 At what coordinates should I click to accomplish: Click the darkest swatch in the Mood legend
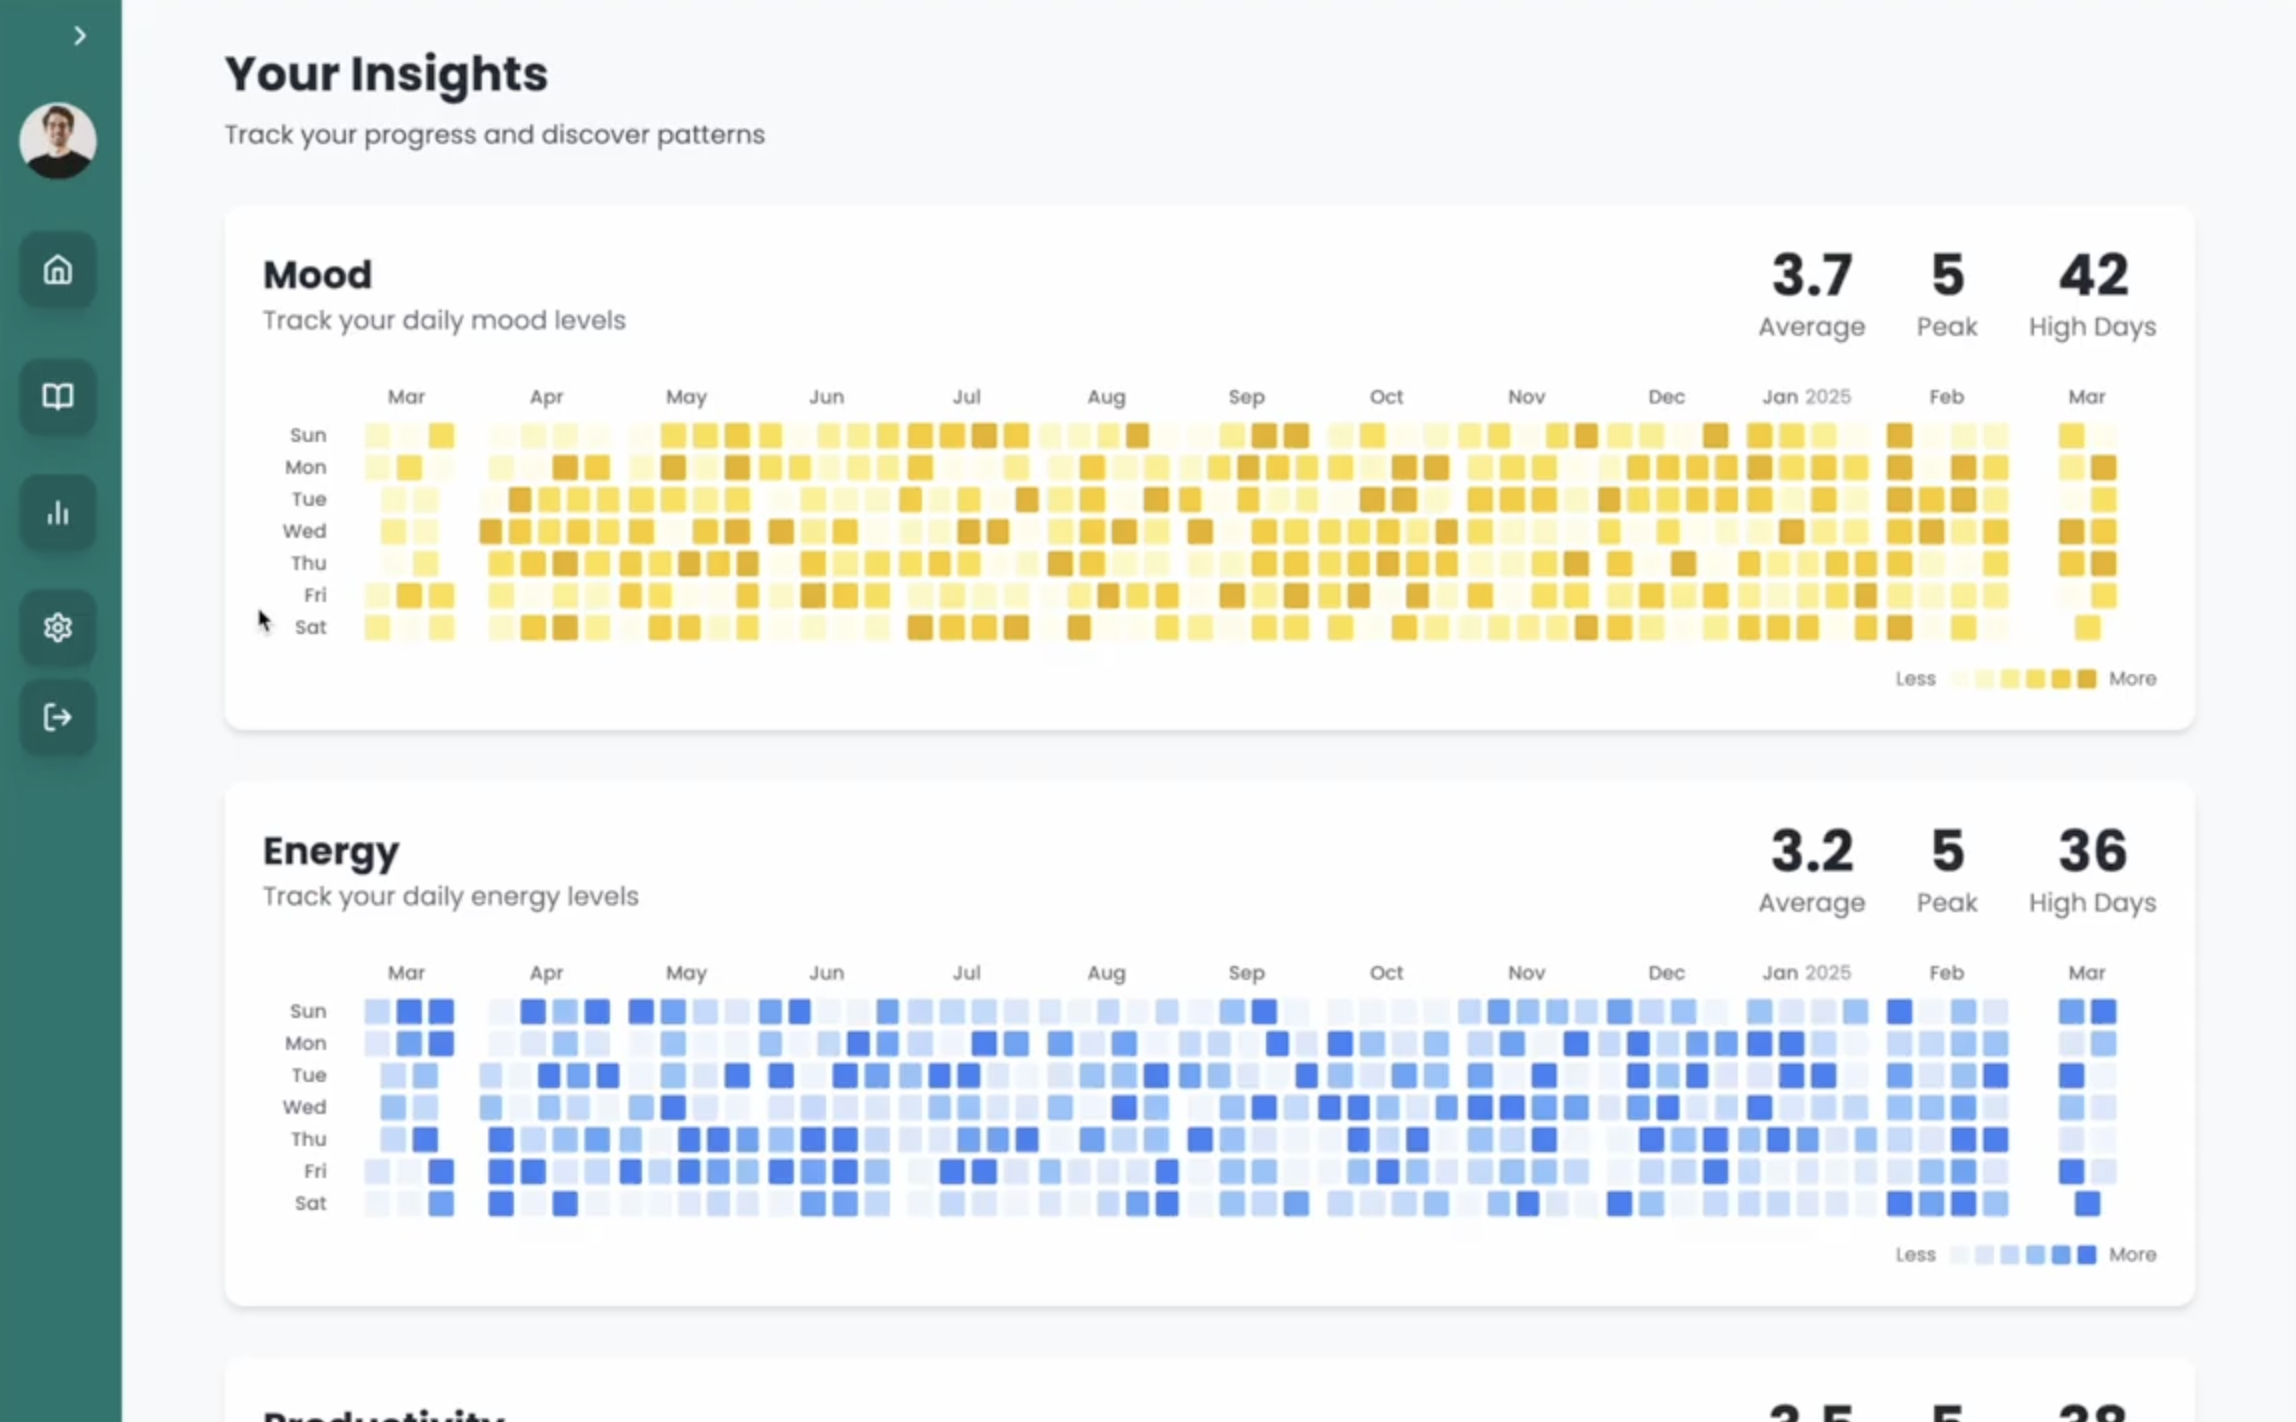coord(2087,678)
